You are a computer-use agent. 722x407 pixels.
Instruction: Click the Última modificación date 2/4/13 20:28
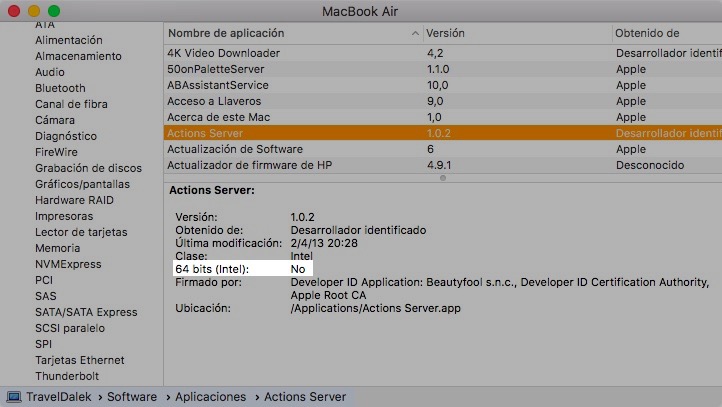pos(324,243)
